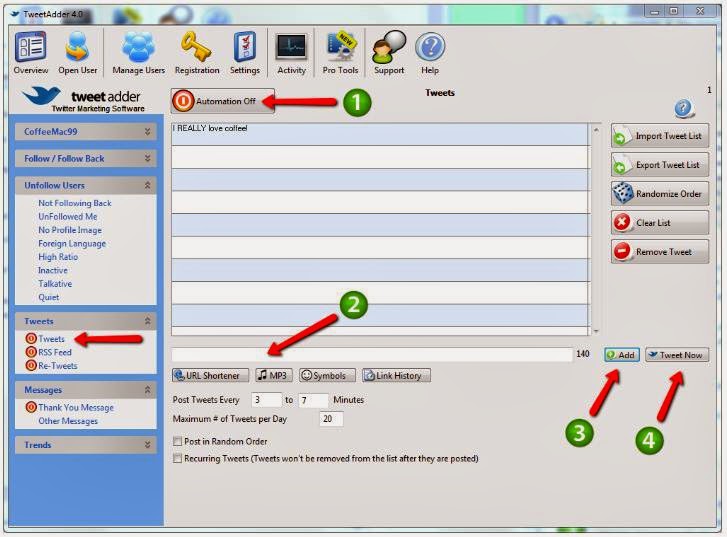Click the Randomize Order dice button
This screenshot has width=727, height=537.
660,194
